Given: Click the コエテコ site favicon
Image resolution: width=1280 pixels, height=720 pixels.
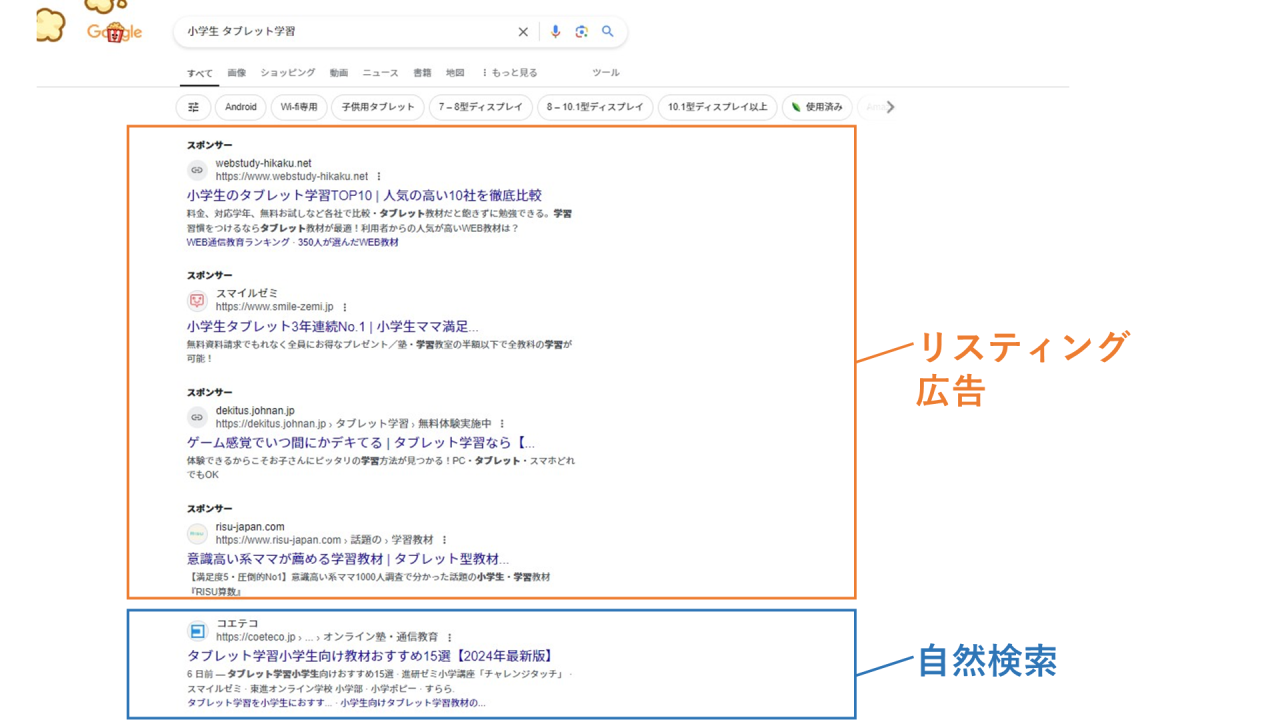Looking at the screenshot, I should (x=197, y=630).
